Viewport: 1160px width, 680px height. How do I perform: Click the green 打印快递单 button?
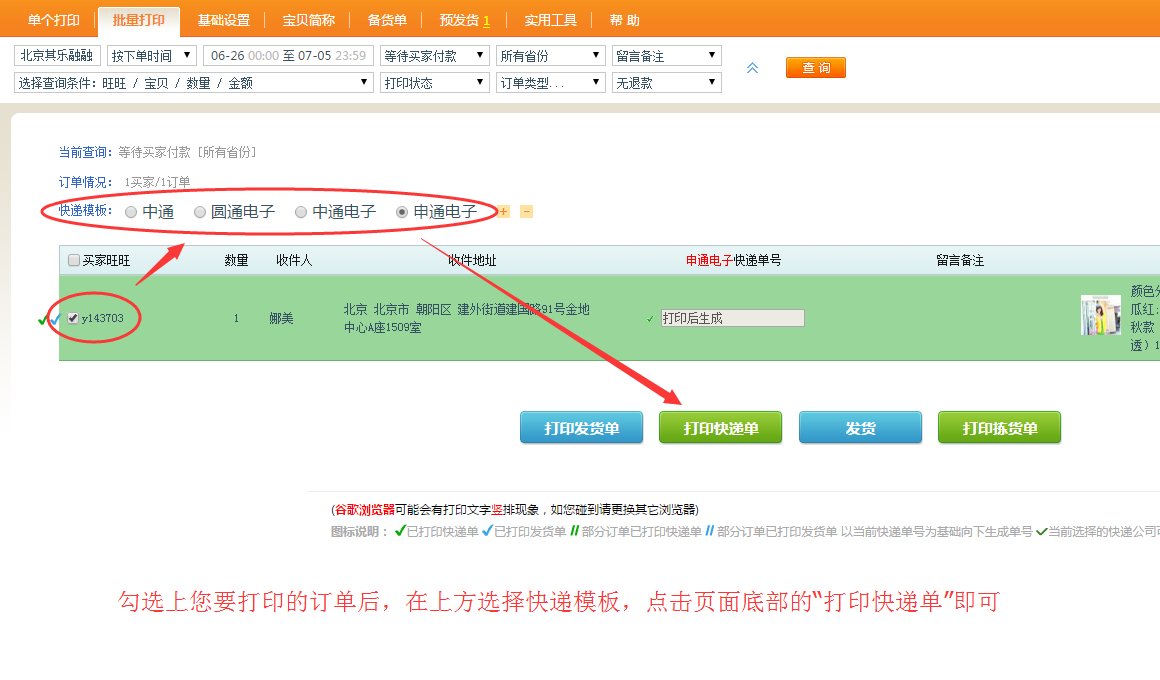point(720,428)
